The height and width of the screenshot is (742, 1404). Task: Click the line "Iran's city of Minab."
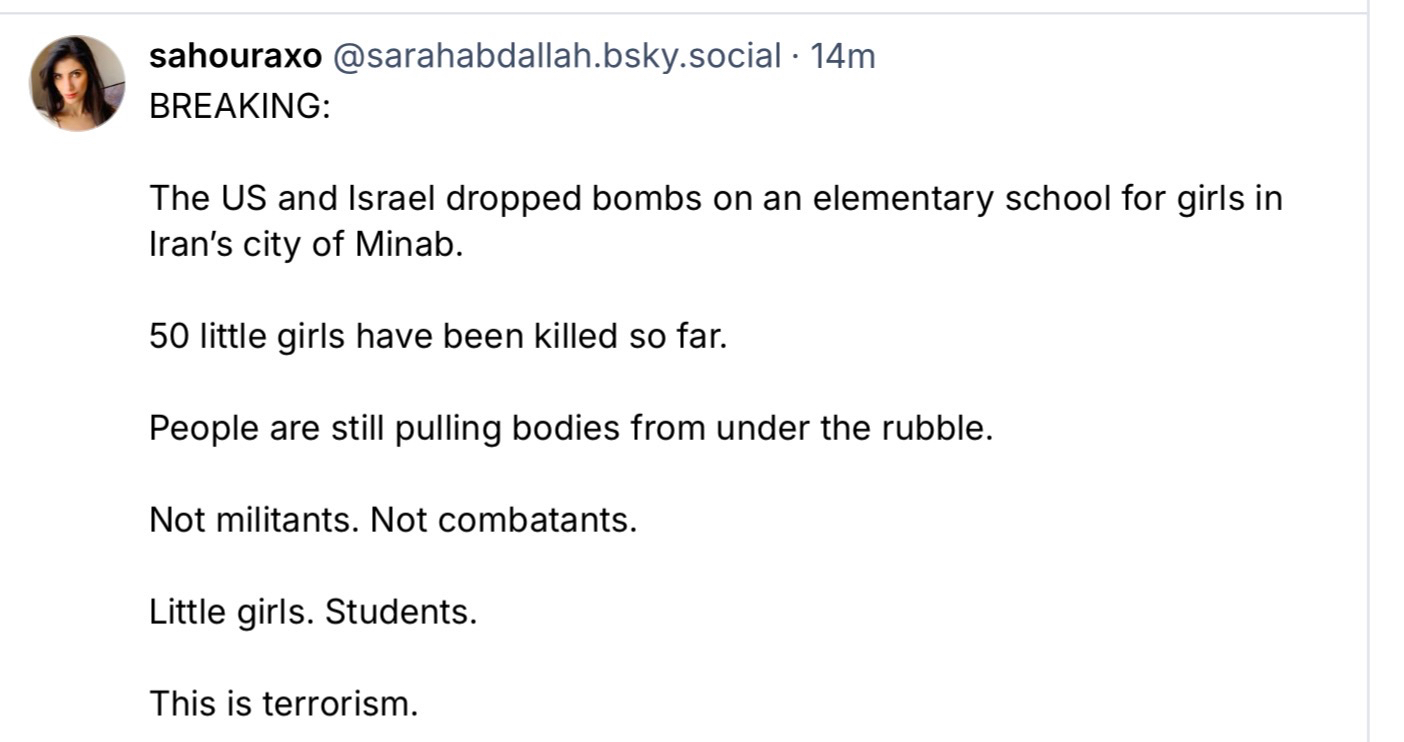point(306,246)
